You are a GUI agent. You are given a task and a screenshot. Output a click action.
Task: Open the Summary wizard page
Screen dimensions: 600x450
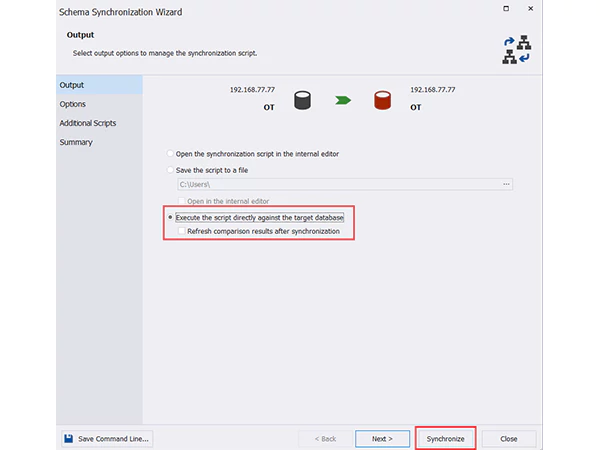point(99,142)
